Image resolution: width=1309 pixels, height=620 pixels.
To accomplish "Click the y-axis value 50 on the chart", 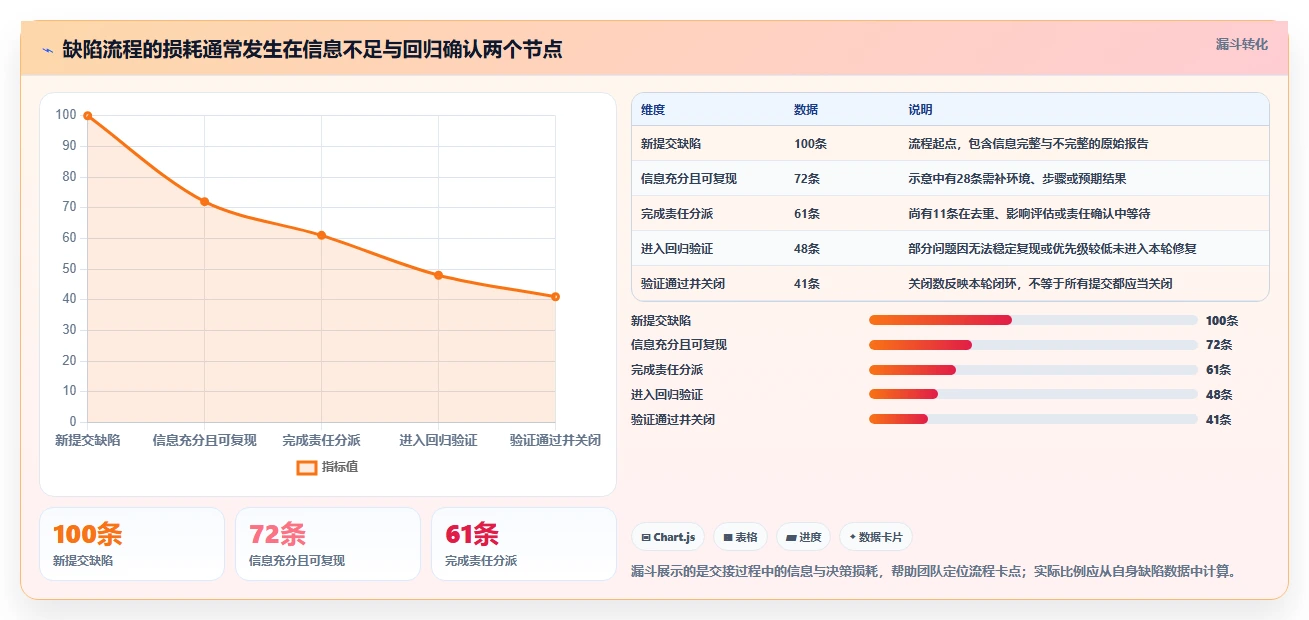I will (68, 268).
